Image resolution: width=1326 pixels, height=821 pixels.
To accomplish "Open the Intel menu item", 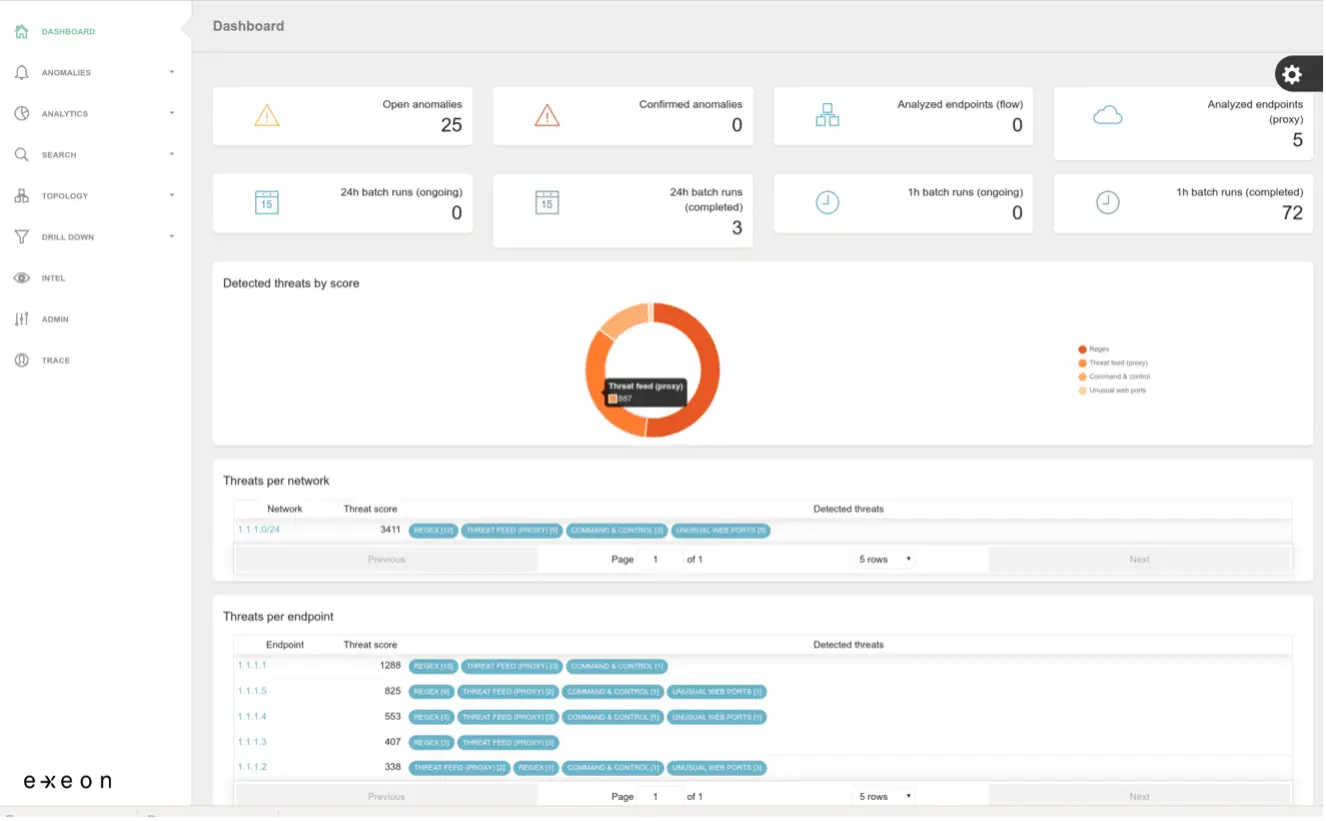I will point(53,278).
